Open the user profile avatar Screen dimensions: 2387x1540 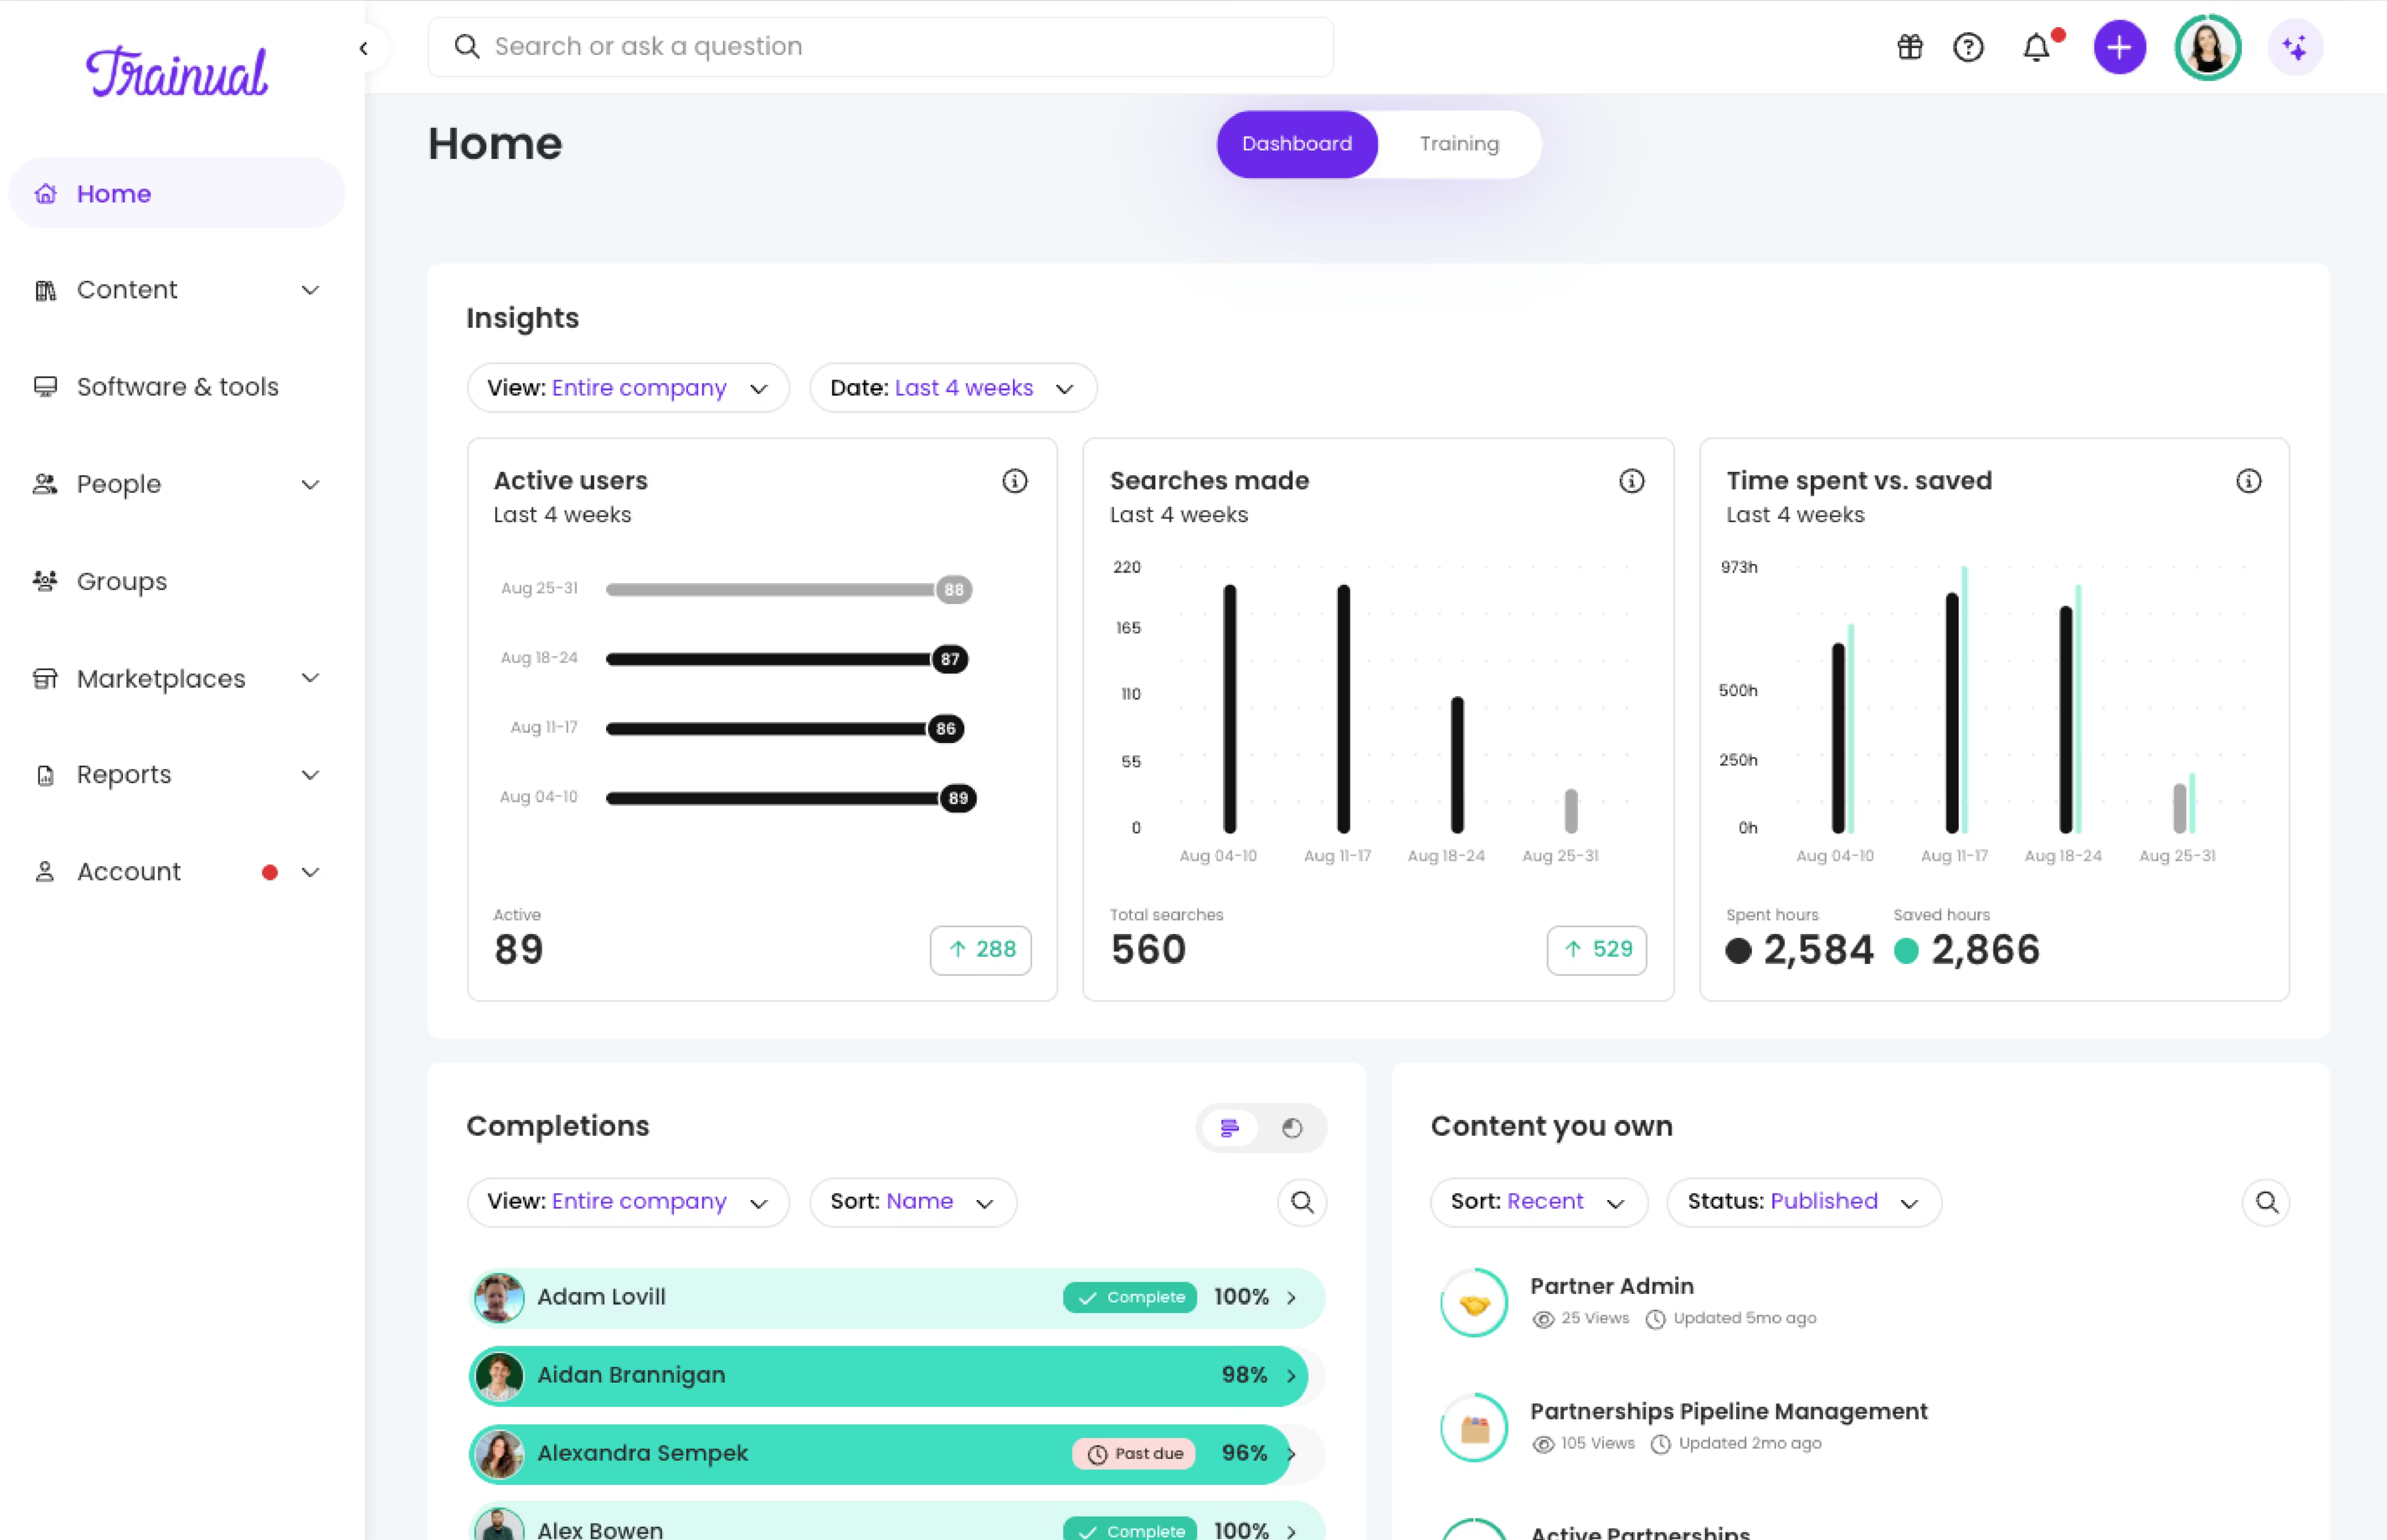pyautogui.click(x=2208, y=47)
